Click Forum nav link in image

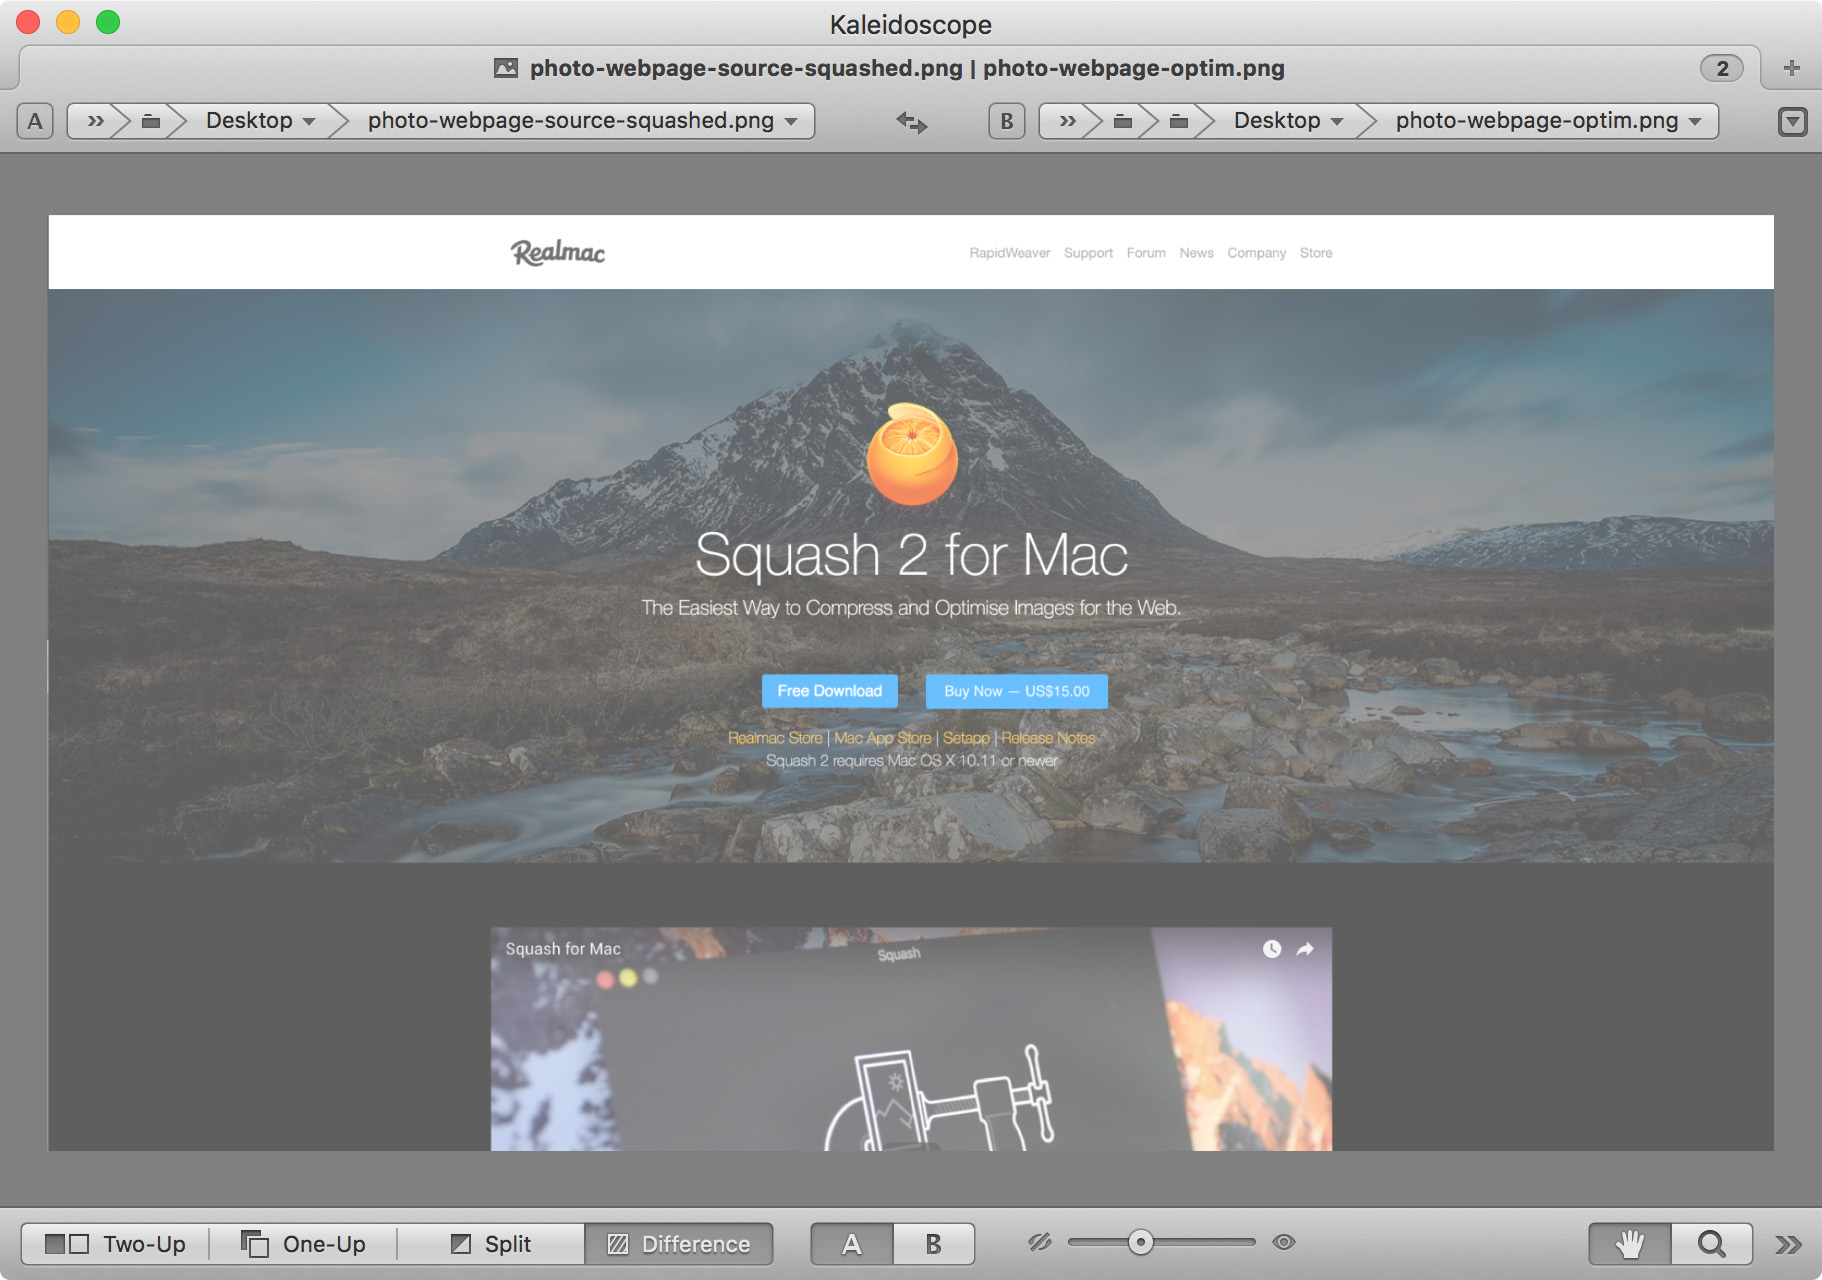(x=1146, y=253)
